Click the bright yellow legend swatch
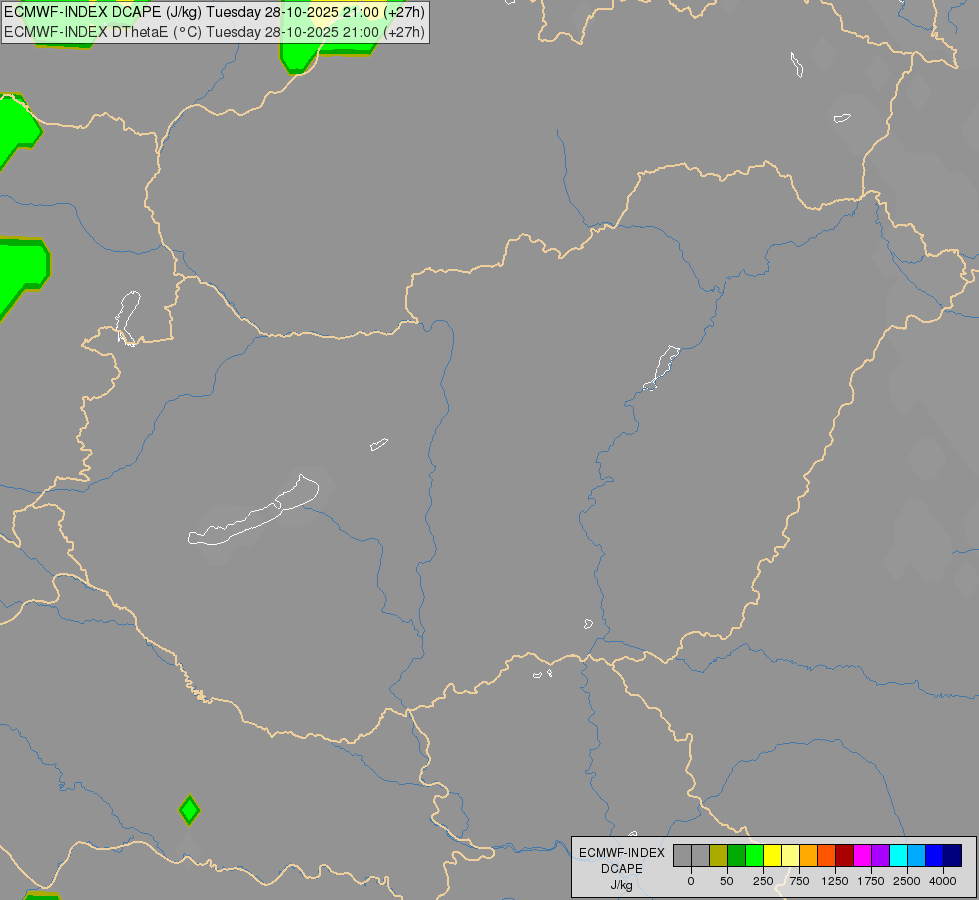This screenshot has height=900, width=979. tap(773, 856)
